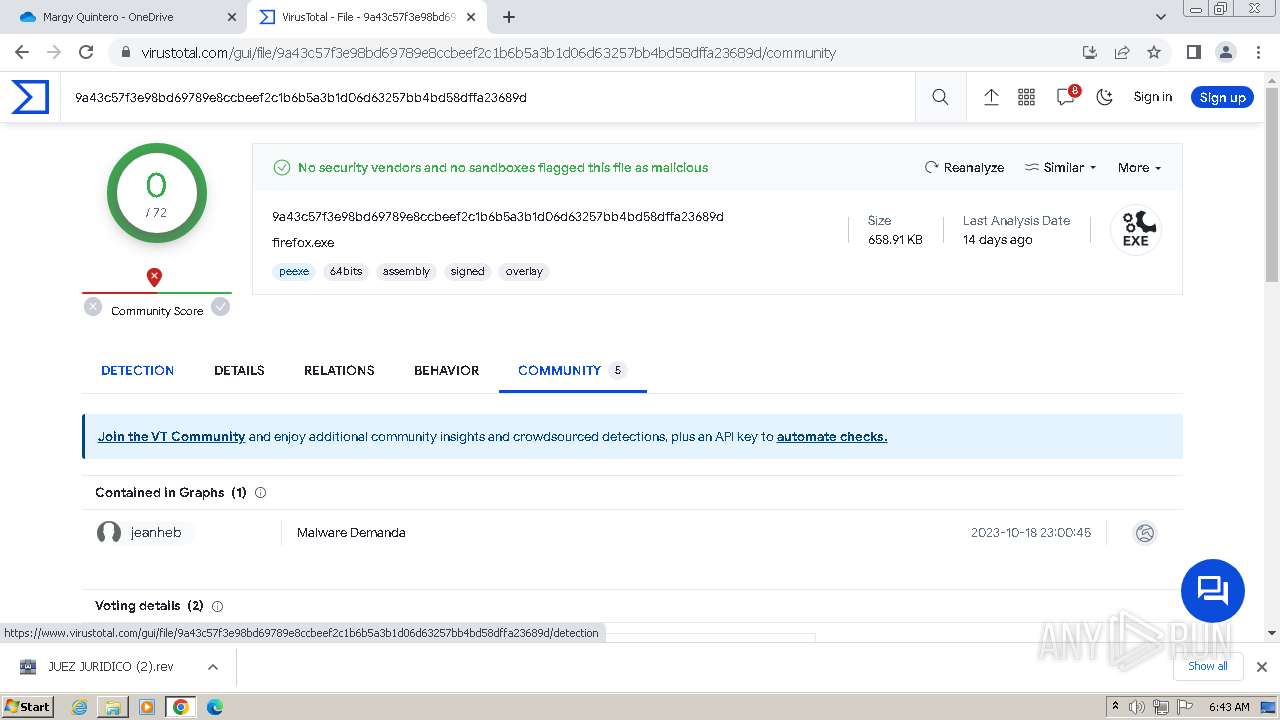1280x720 pixels.
Task: Click the Reanalyze button
Action: [964, 167]
